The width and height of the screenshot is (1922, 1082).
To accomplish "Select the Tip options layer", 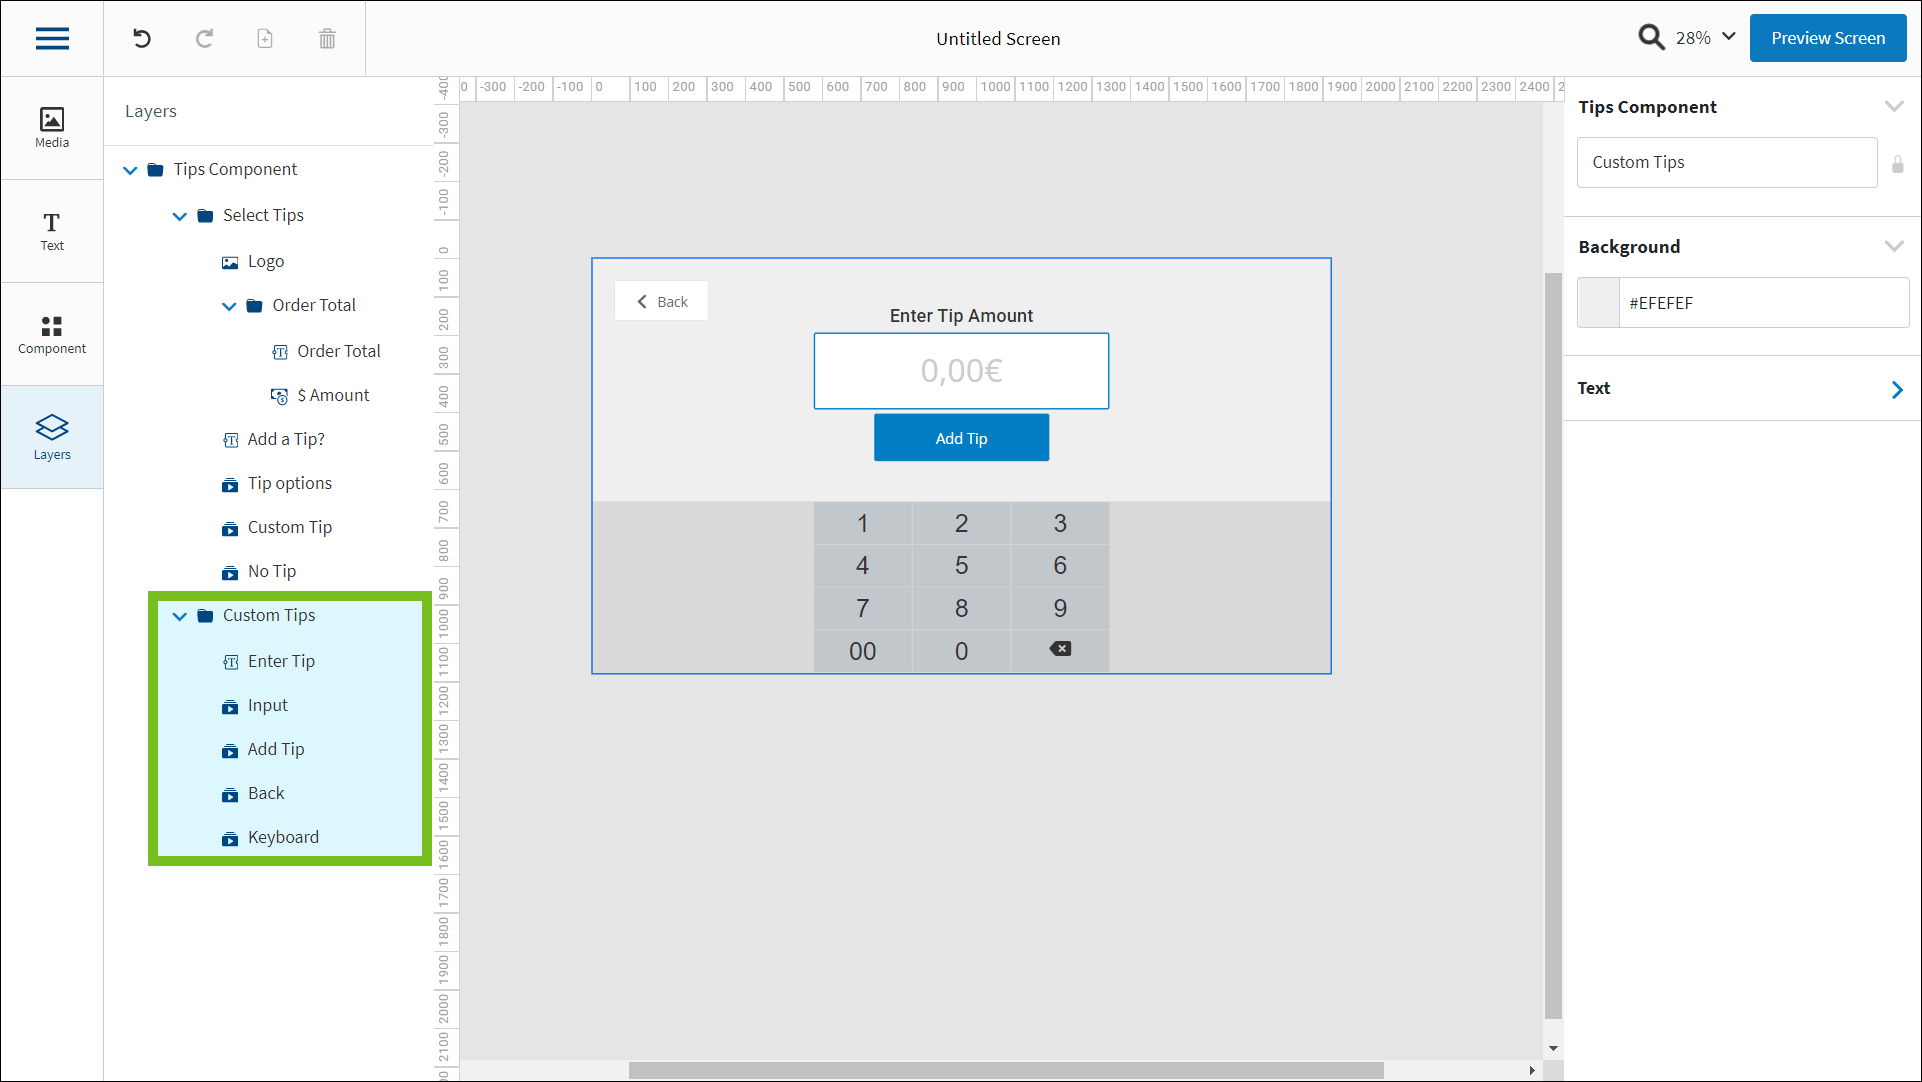I will click(289, 484).
